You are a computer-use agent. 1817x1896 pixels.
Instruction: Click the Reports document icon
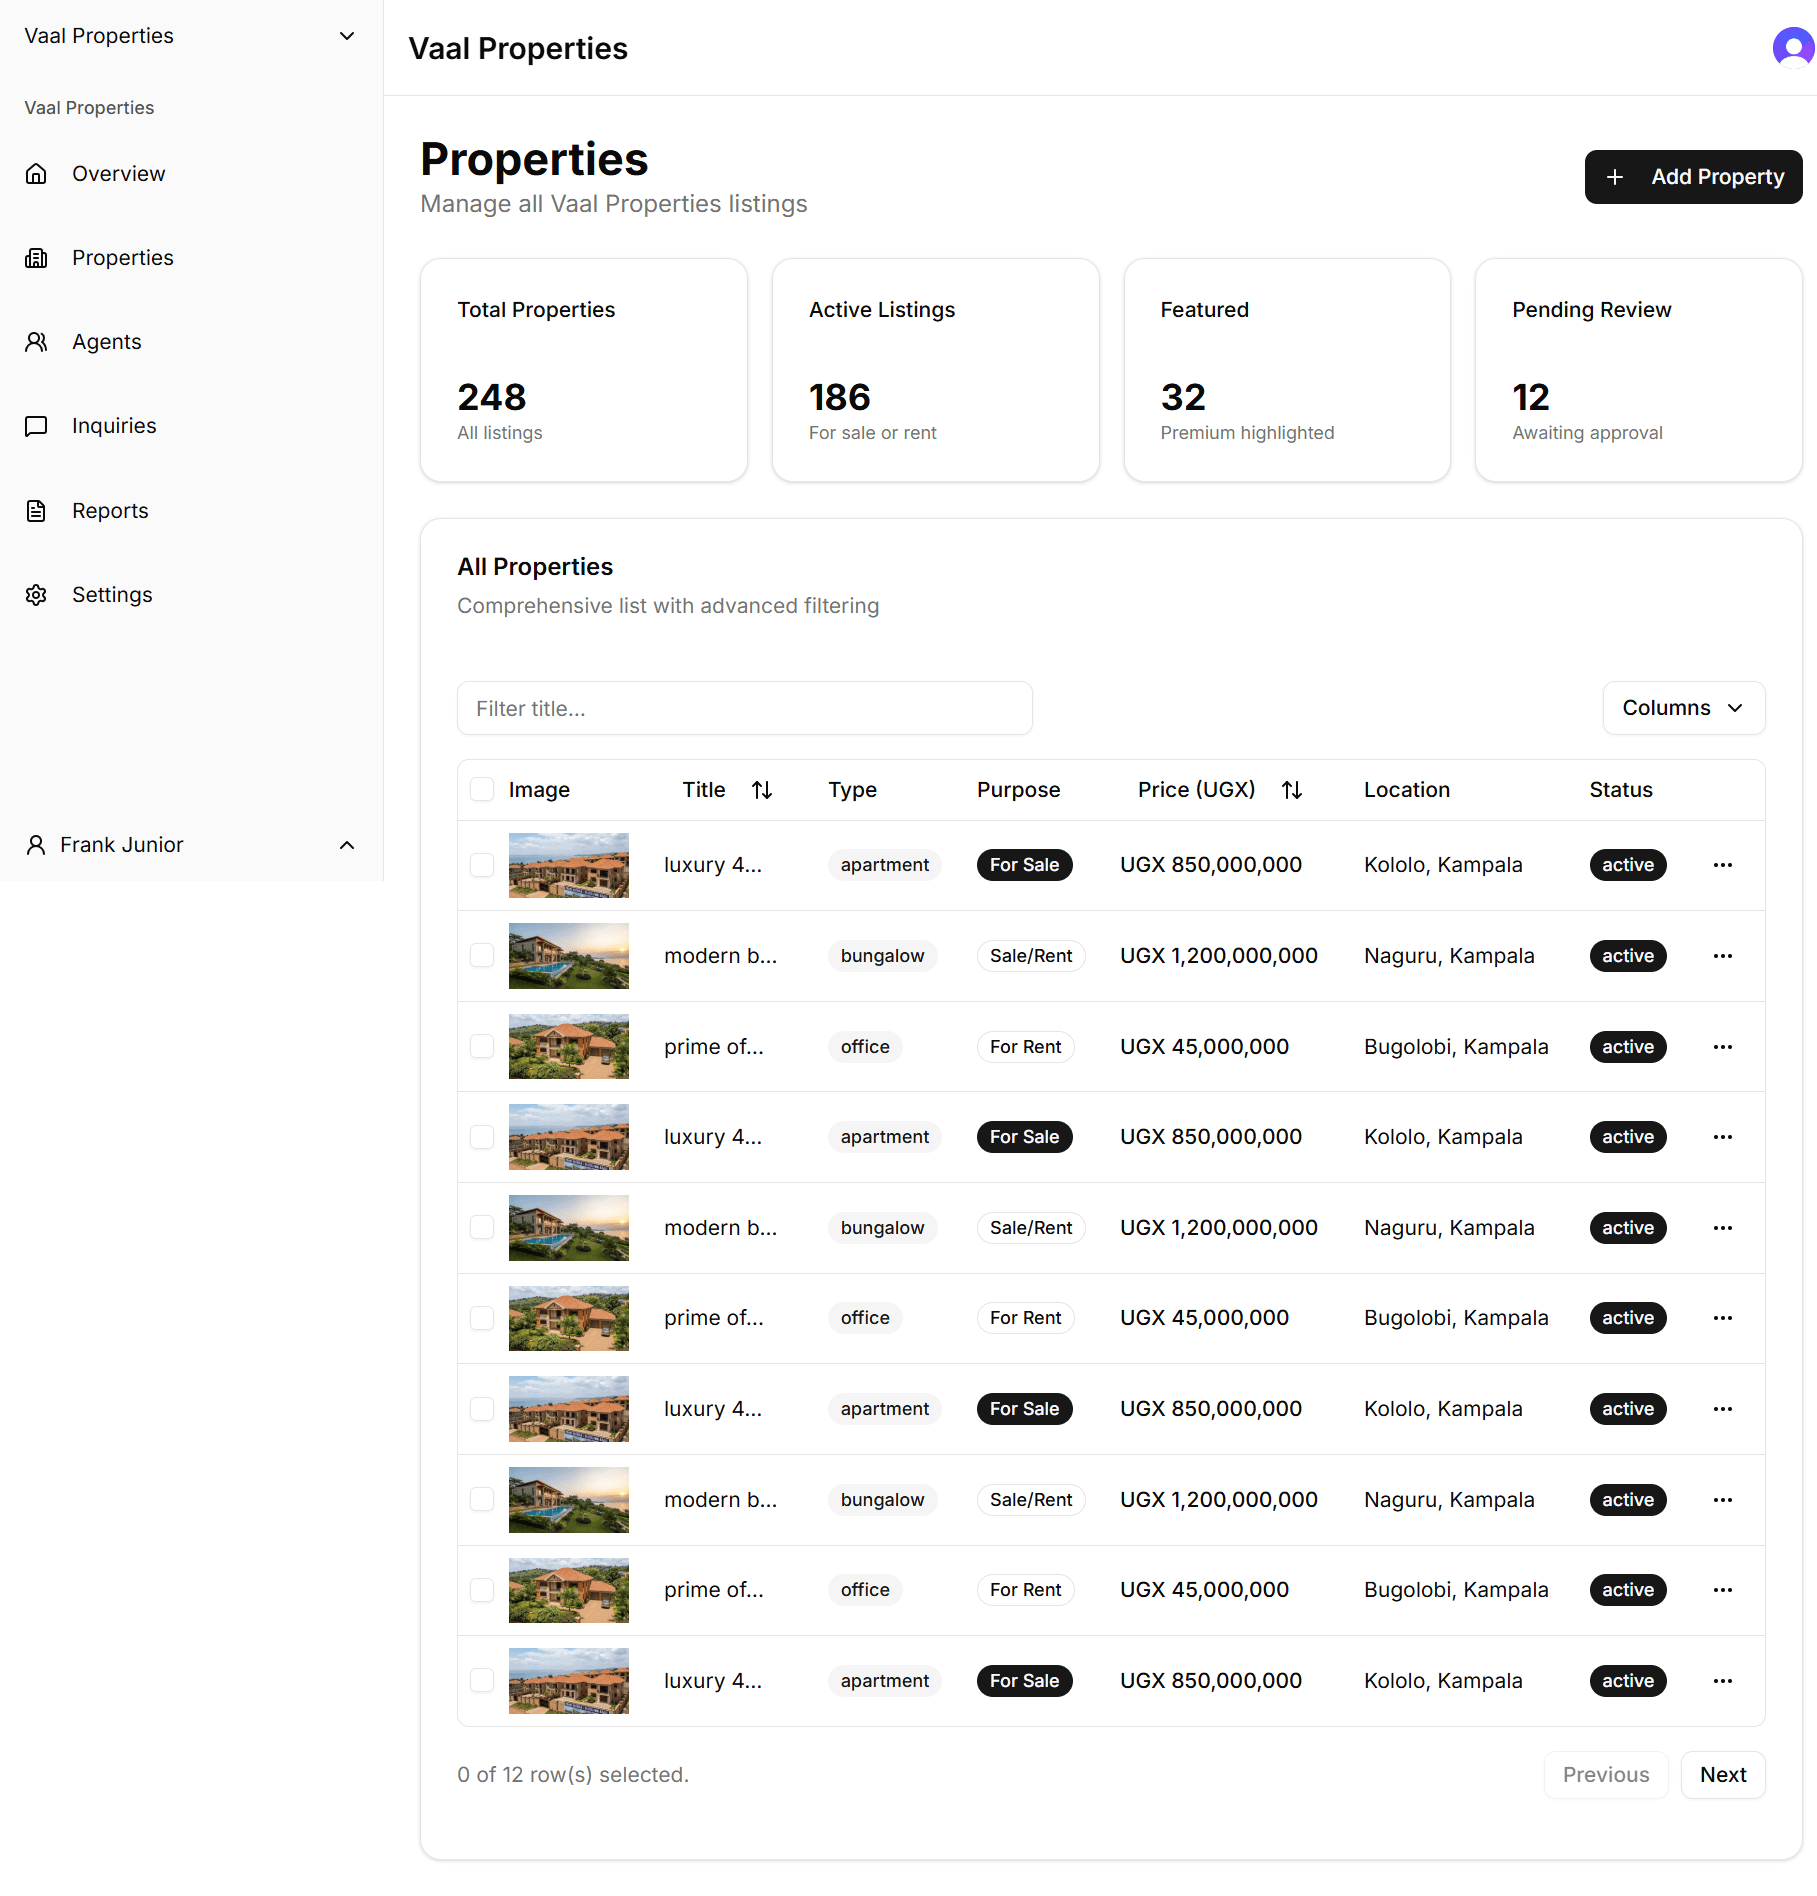[x=36, y=511]
